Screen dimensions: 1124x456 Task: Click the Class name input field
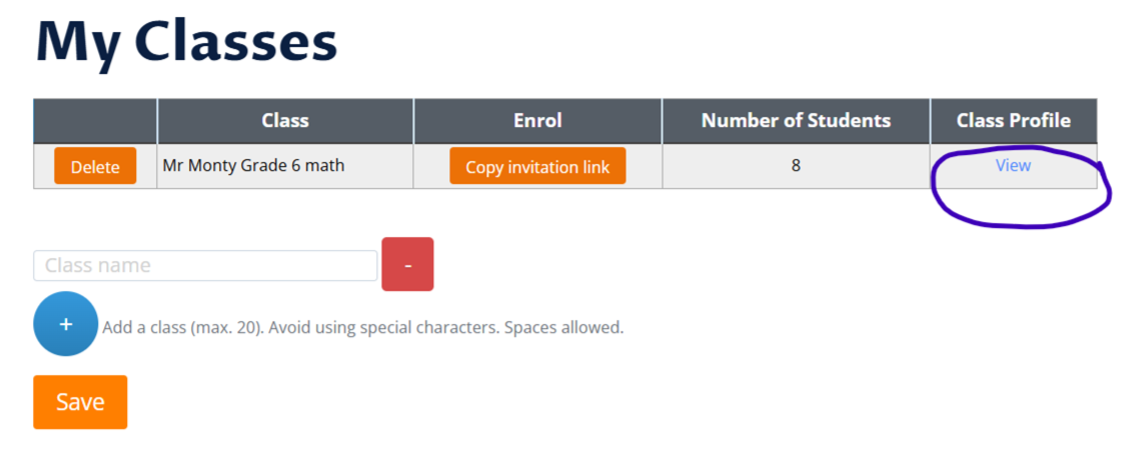click(x=205, y=266)
